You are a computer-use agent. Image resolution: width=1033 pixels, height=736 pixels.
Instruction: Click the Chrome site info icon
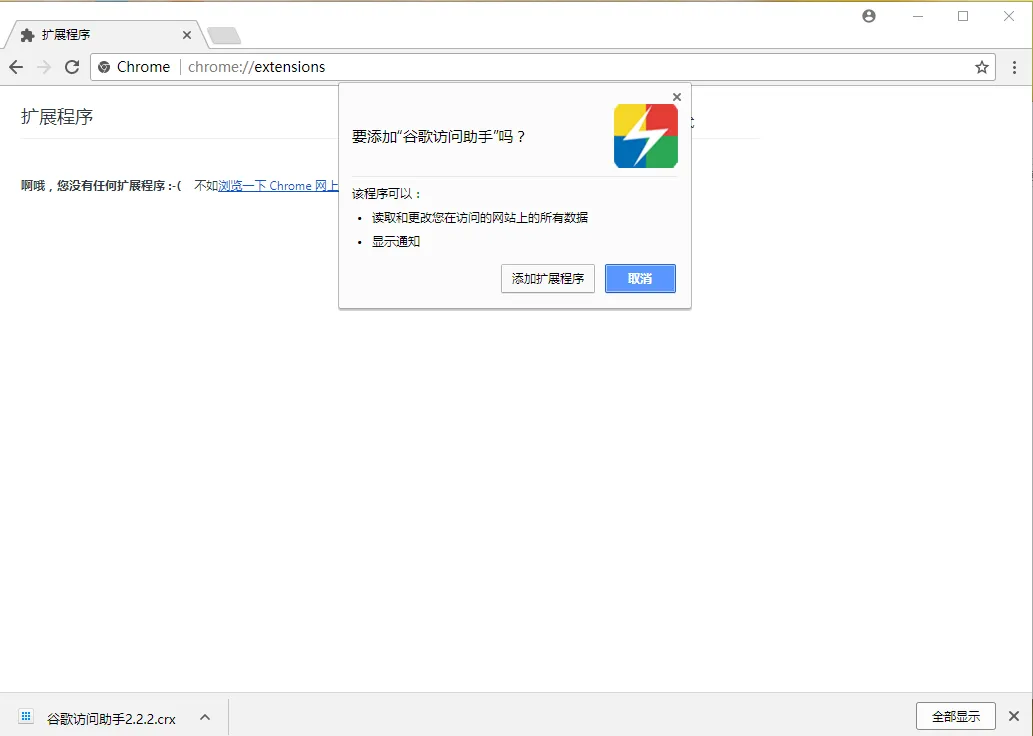104,67
